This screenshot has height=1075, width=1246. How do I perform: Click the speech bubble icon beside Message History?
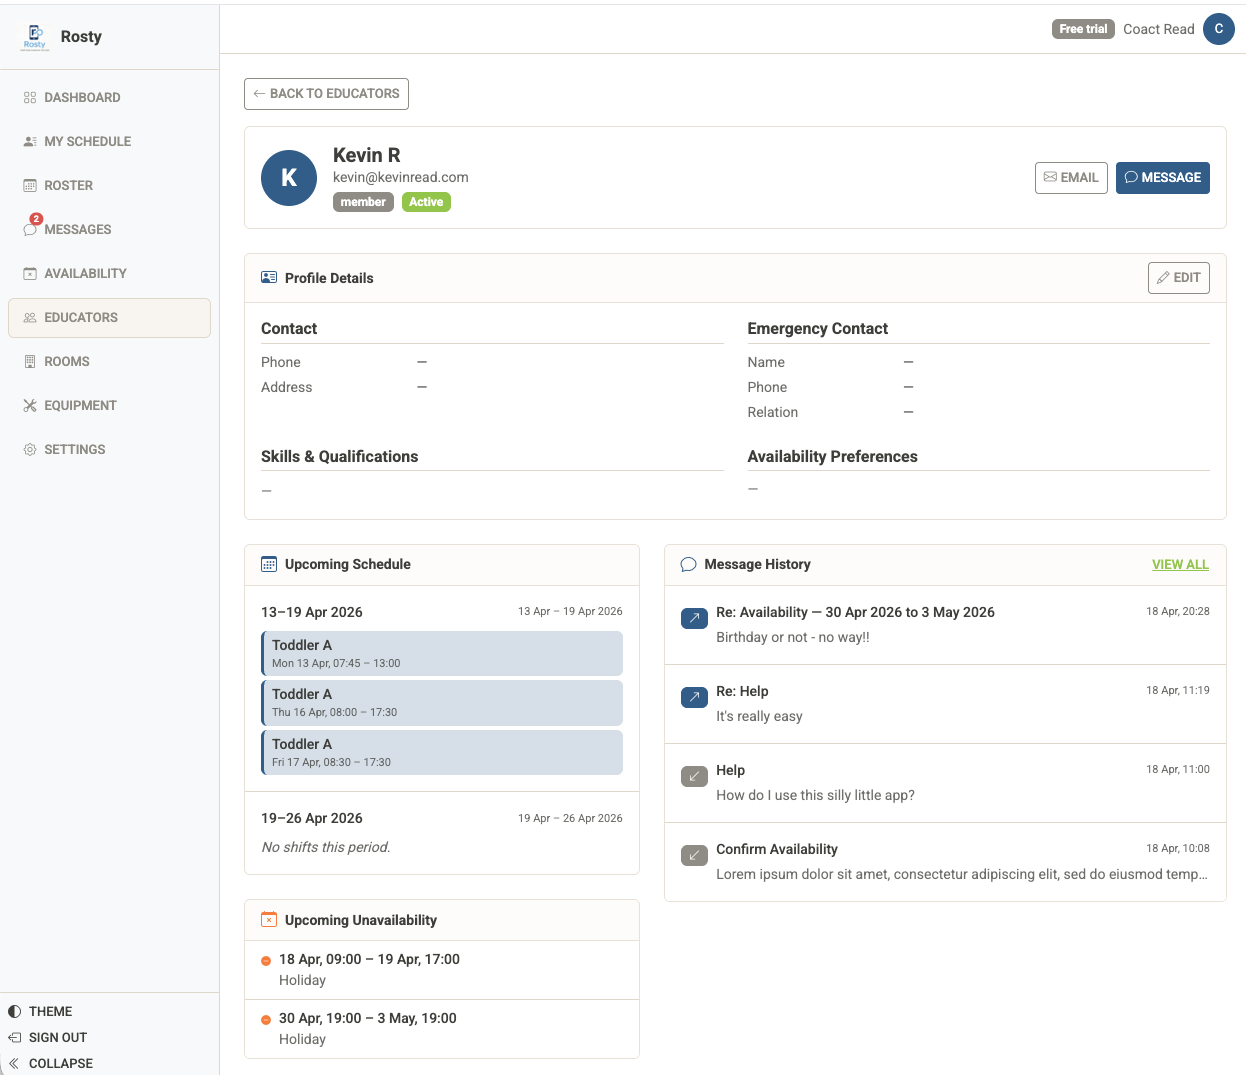coord(688,564)
